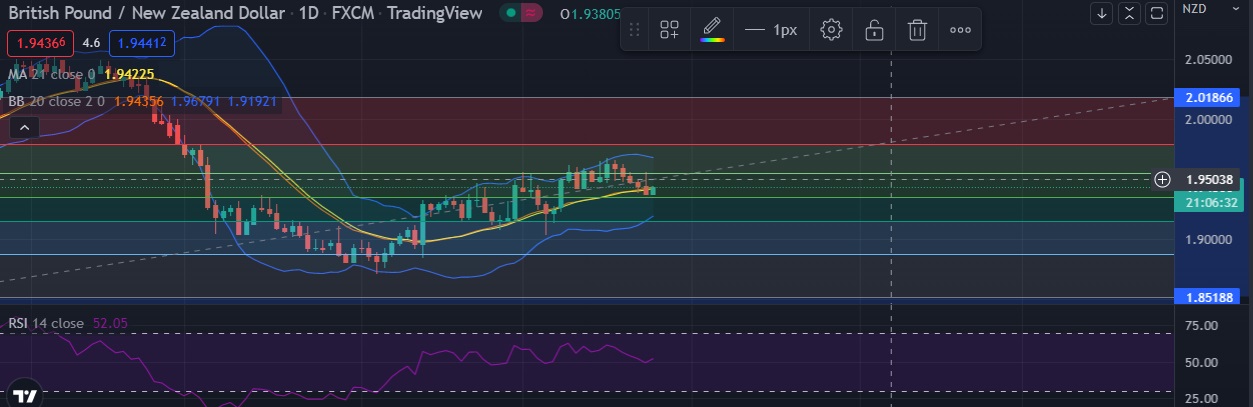Click the RSI 14 close legend label
The width and height of the screenshot is (1253, 407).
[46, 324]
